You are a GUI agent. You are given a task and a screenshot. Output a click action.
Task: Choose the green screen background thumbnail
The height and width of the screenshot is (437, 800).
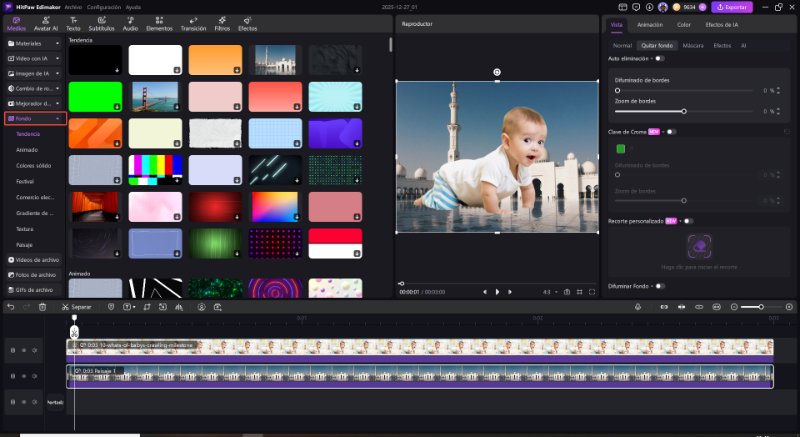pos(95,96)
